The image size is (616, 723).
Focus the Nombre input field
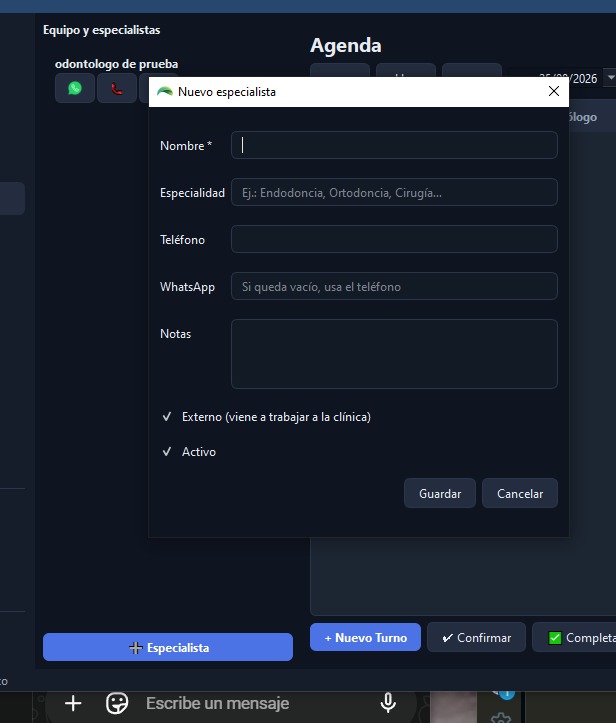click(394, 145)
